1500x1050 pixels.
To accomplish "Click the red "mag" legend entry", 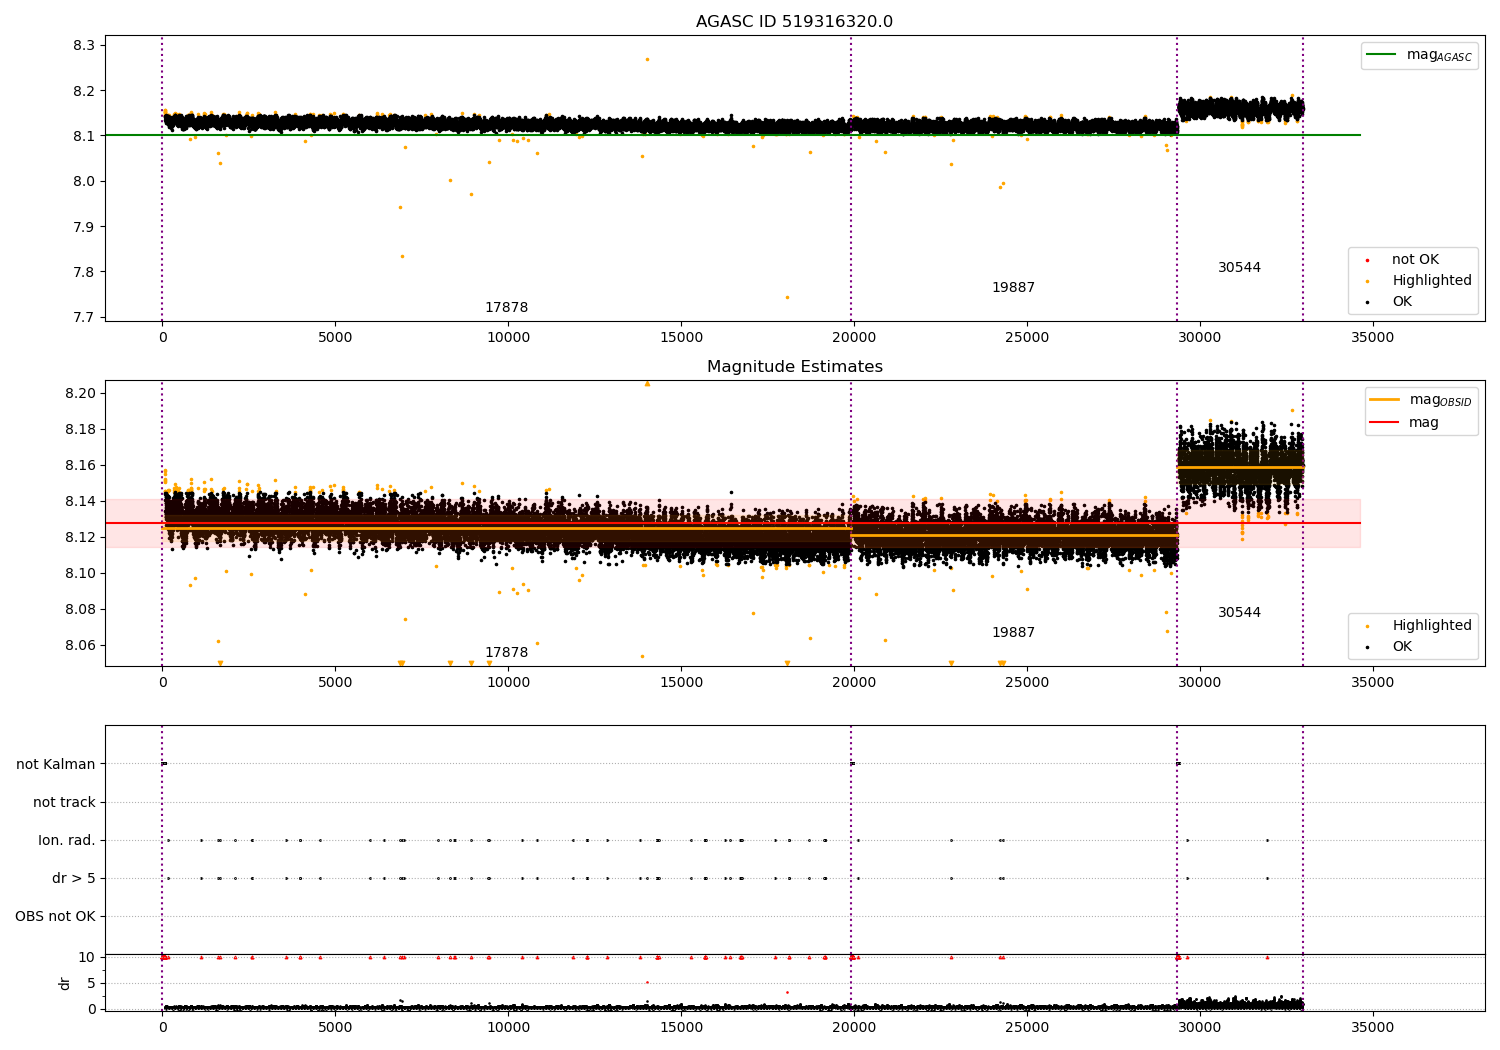I will [x=1404, y=423].
